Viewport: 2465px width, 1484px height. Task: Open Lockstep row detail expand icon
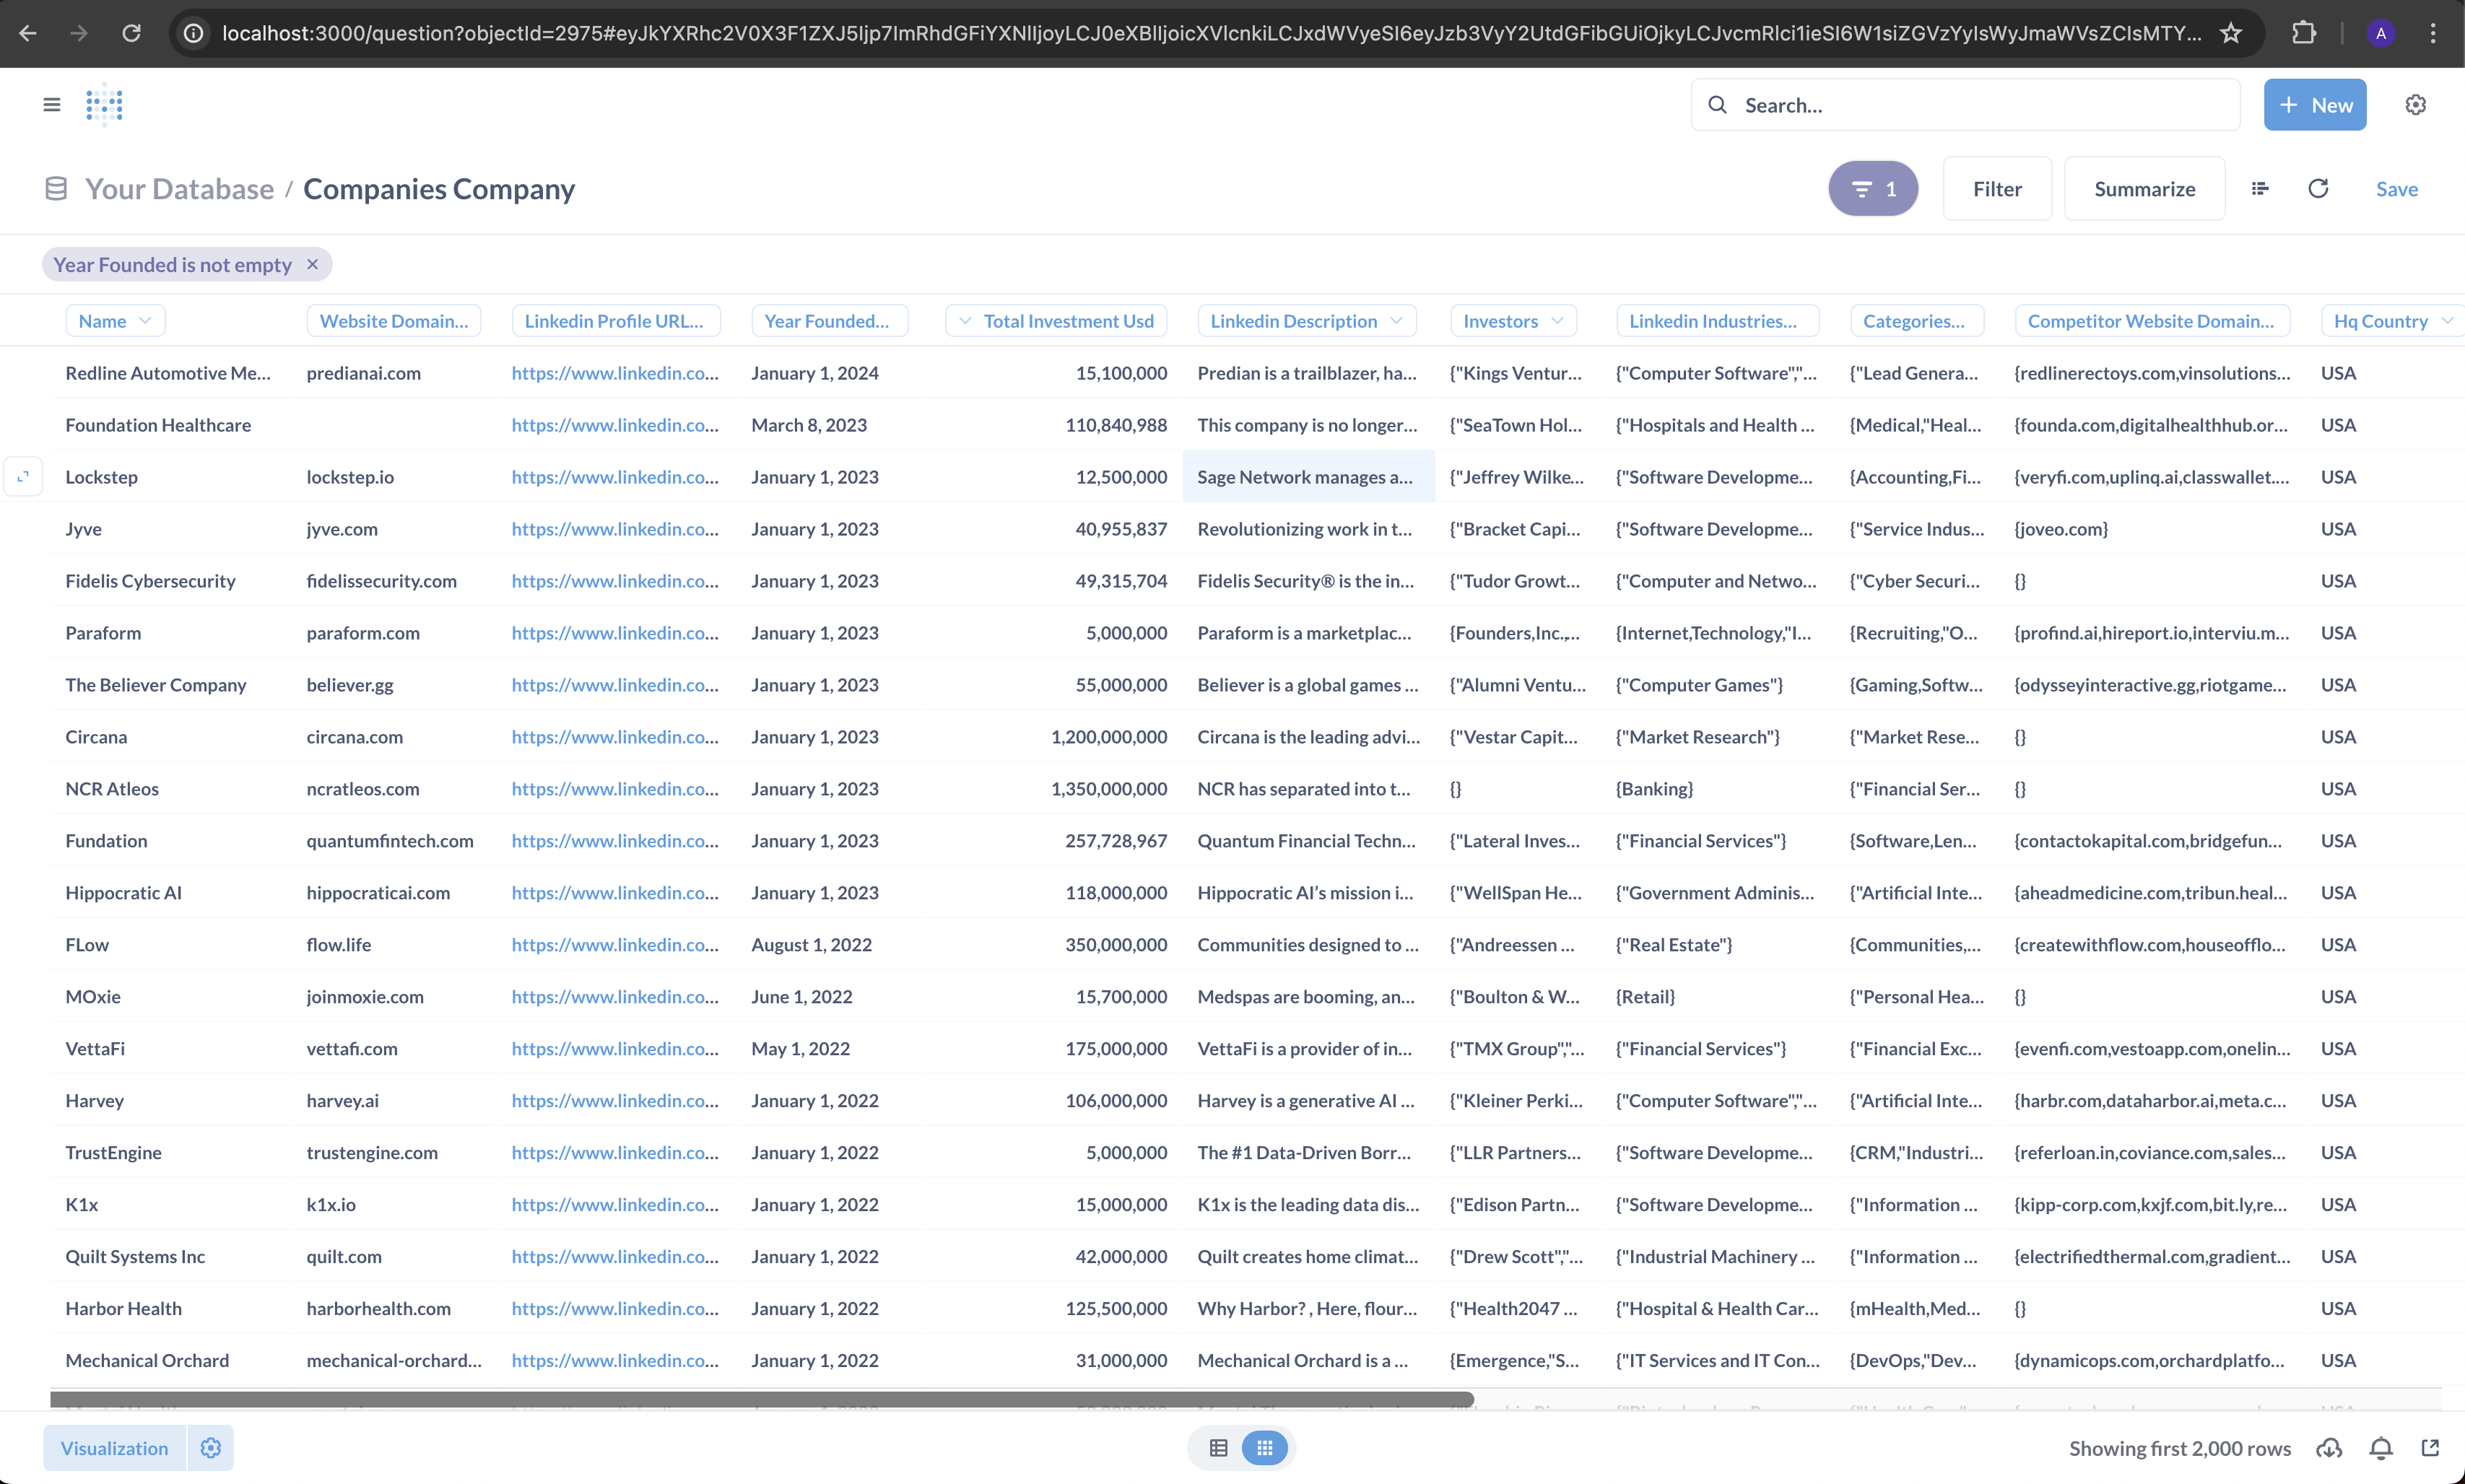(x=23, y=477)
